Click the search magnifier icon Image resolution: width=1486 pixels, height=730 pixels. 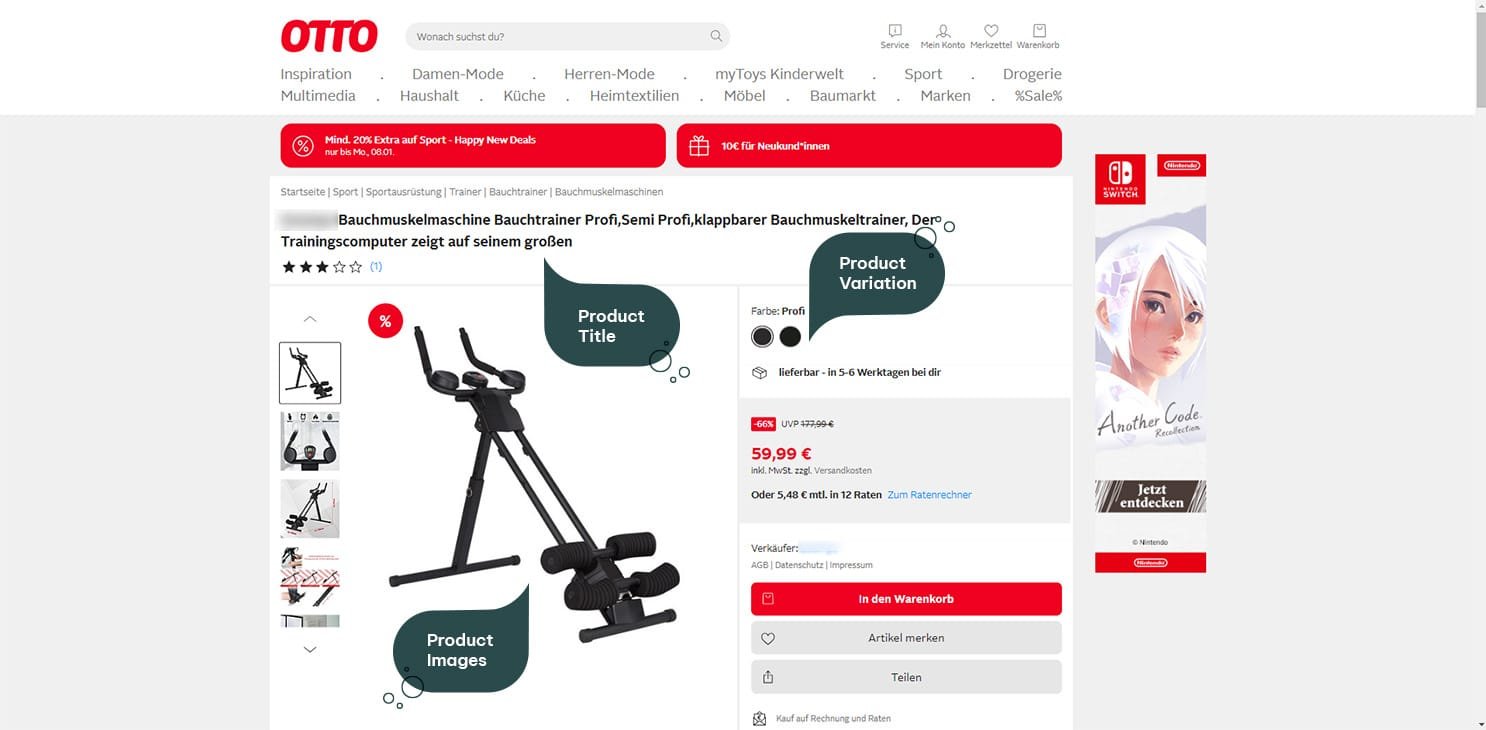716,36
